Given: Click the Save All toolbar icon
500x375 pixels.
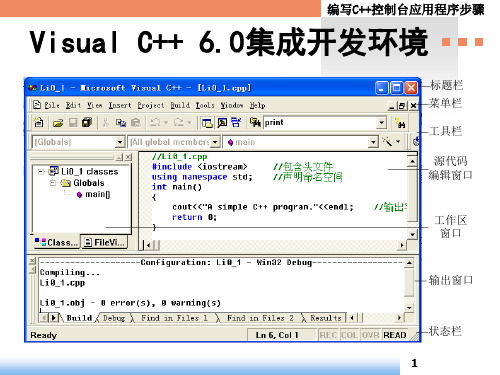Looking at the screenshot, I should [87, 122].
